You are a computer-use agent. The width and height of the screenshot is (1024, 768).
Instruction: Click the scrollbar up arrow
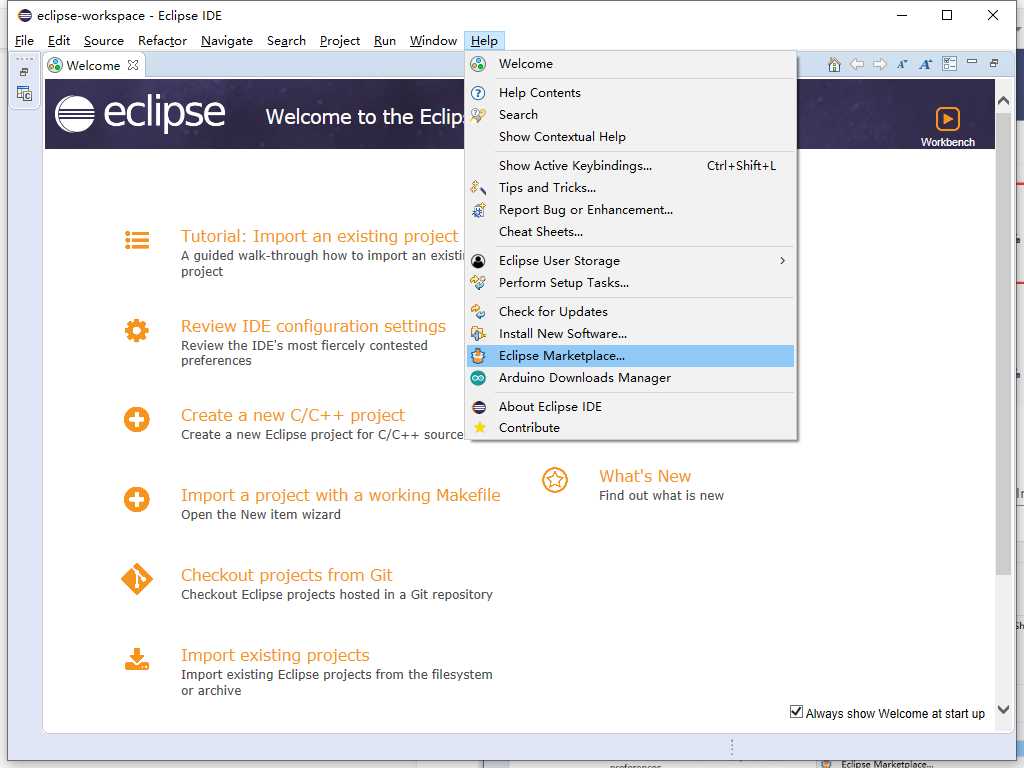click(1004, 101)
